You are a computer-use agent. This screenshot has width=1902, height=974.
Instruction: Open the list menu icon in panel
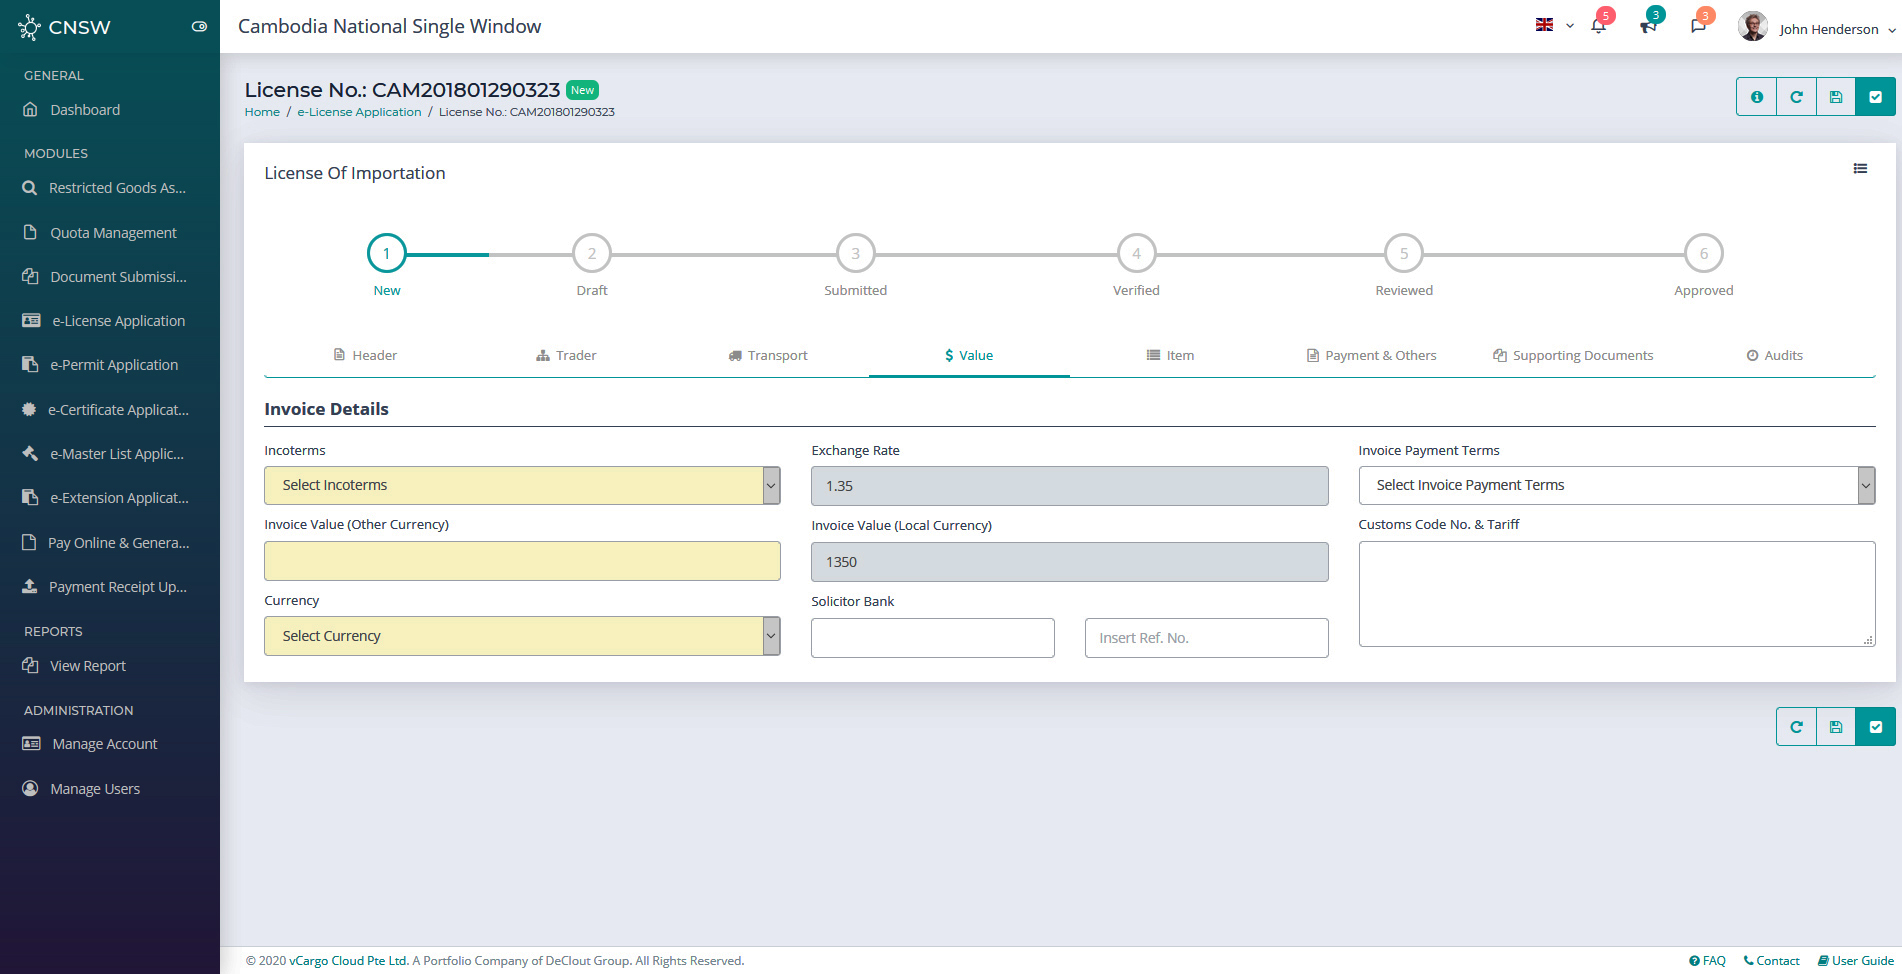pos(1860,169)
